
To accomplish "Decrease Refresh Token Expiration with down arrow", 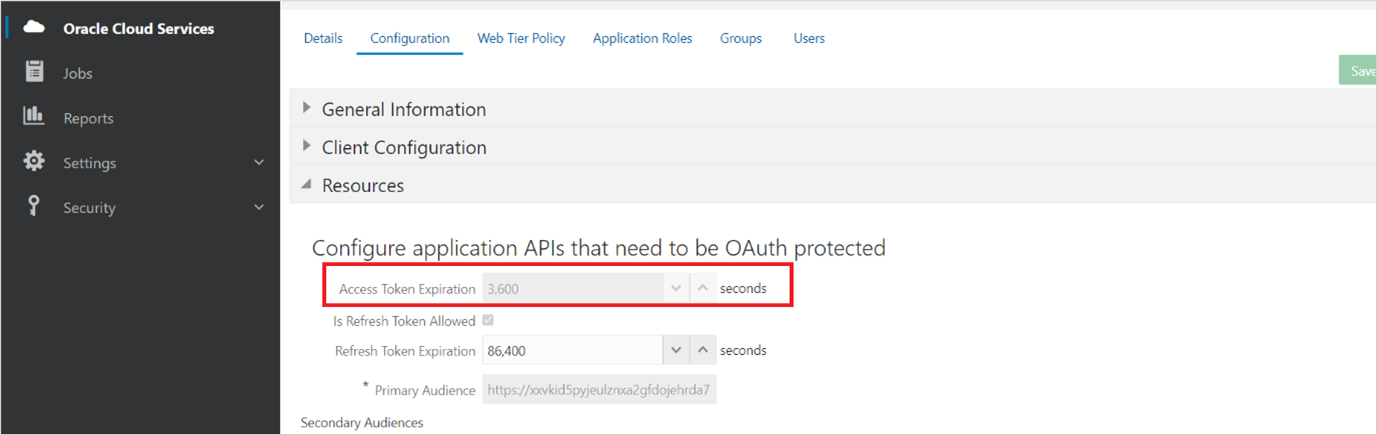I will point(676,350).
